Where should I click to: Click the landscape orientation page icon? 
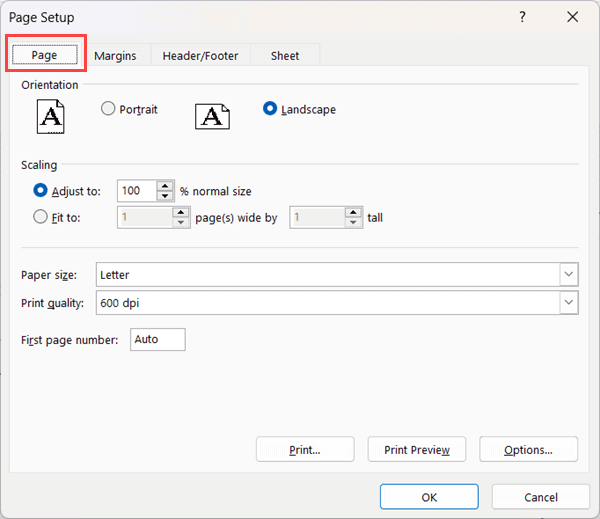[x=211, y=116]
